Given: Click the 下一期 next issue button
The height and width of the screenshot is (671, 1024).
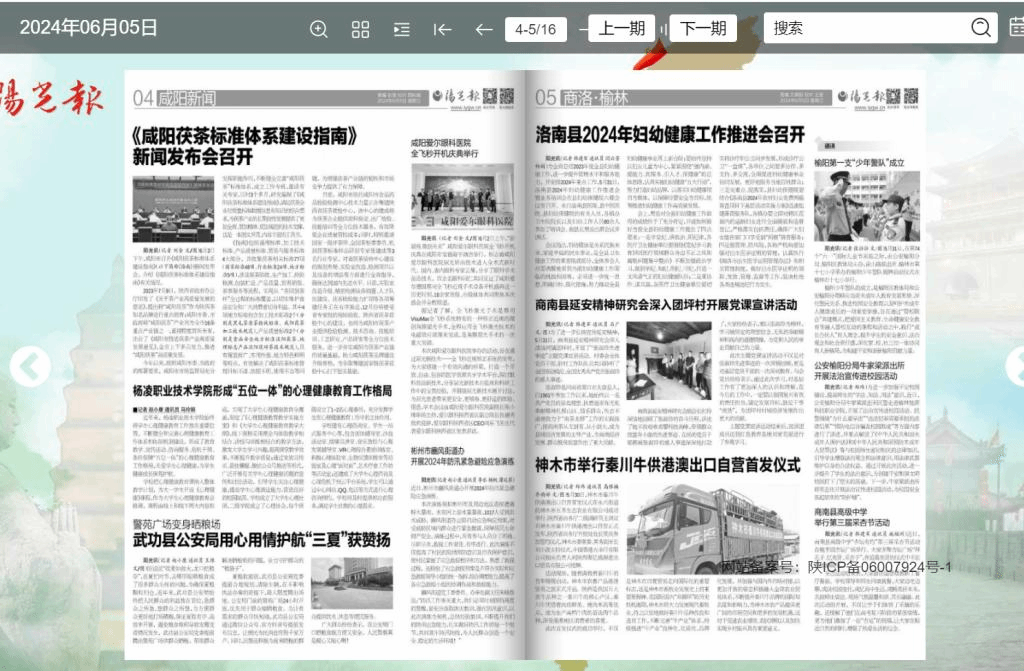Looking at the screenshot, I should click(703, 28).
